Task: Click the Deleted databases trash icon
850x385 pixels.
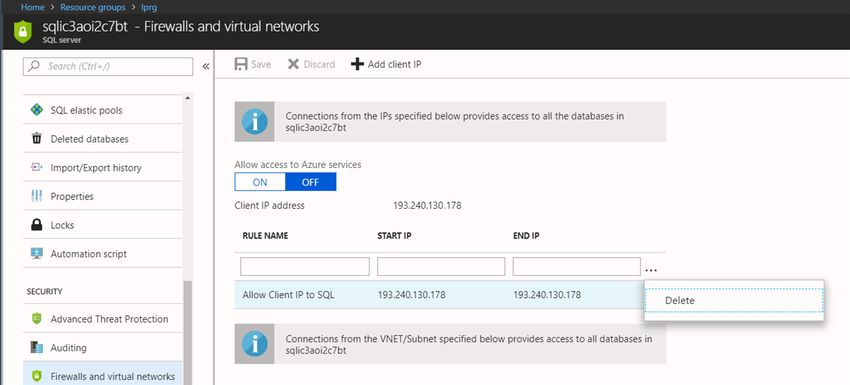Action: pos(37,139)
